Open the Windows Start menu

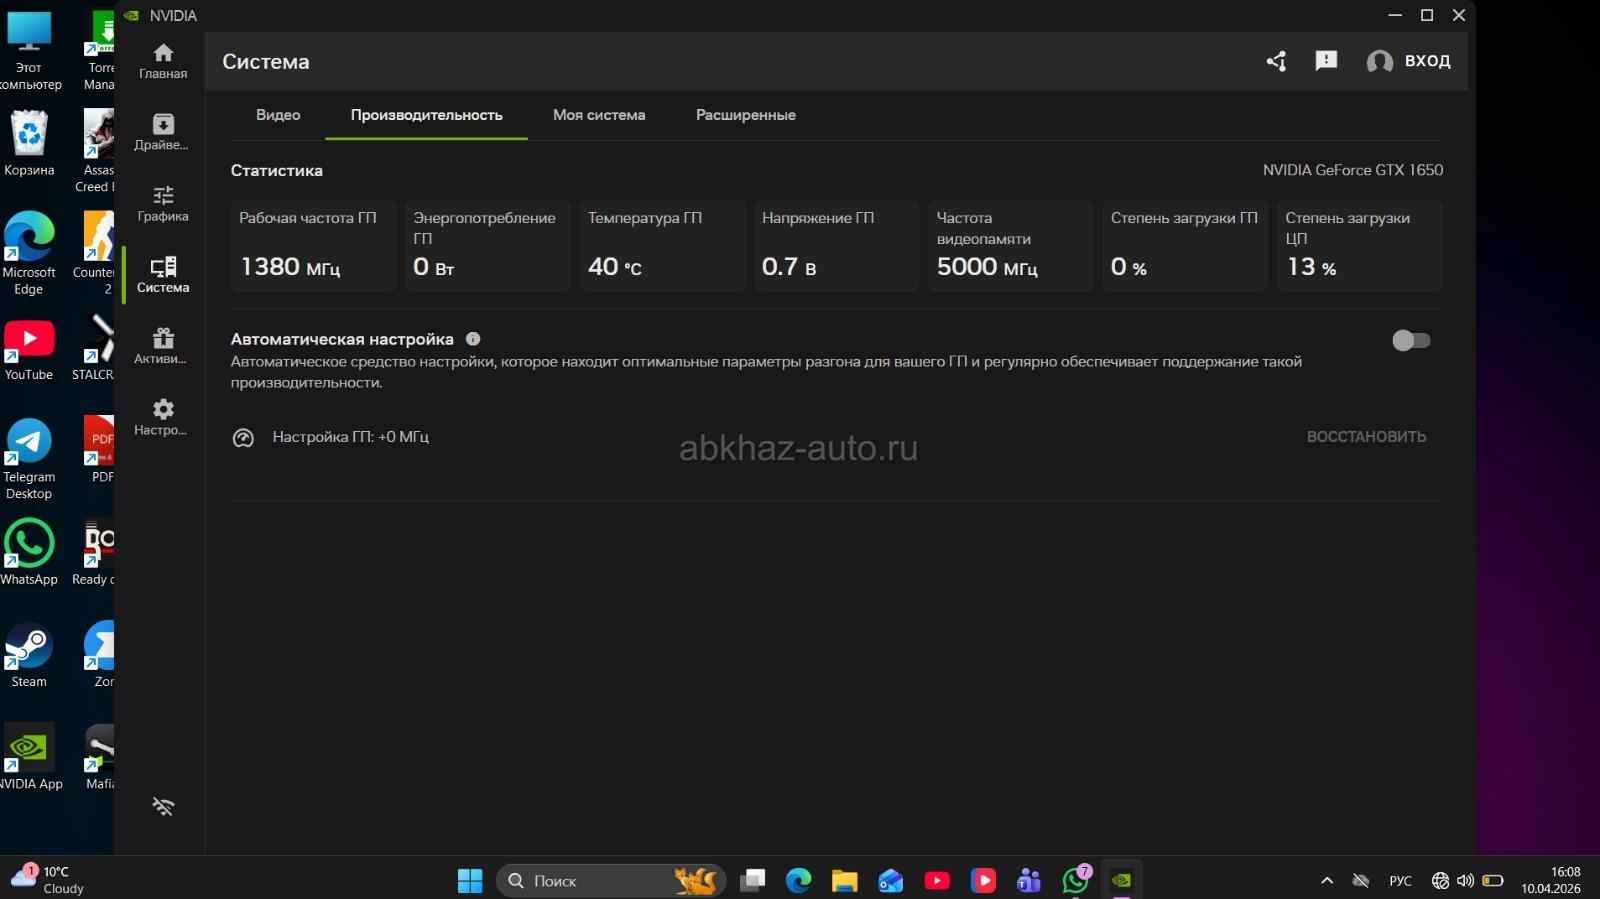(x=470, y=881)
